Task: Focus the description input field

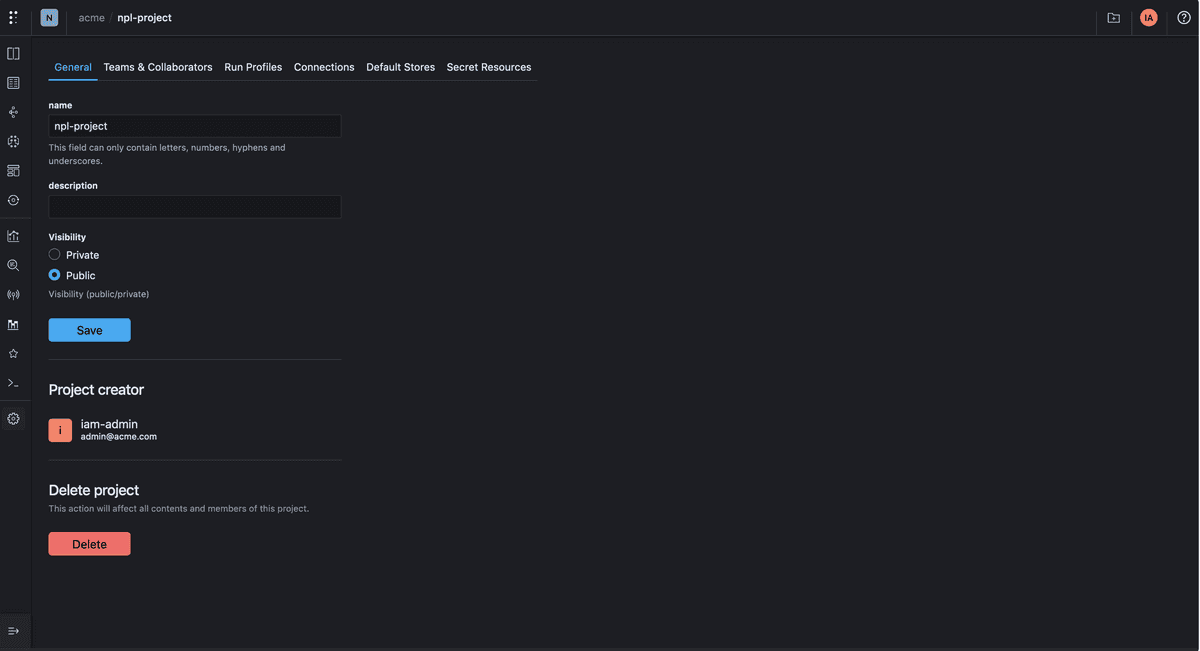Action: click(x=195, y=207)
